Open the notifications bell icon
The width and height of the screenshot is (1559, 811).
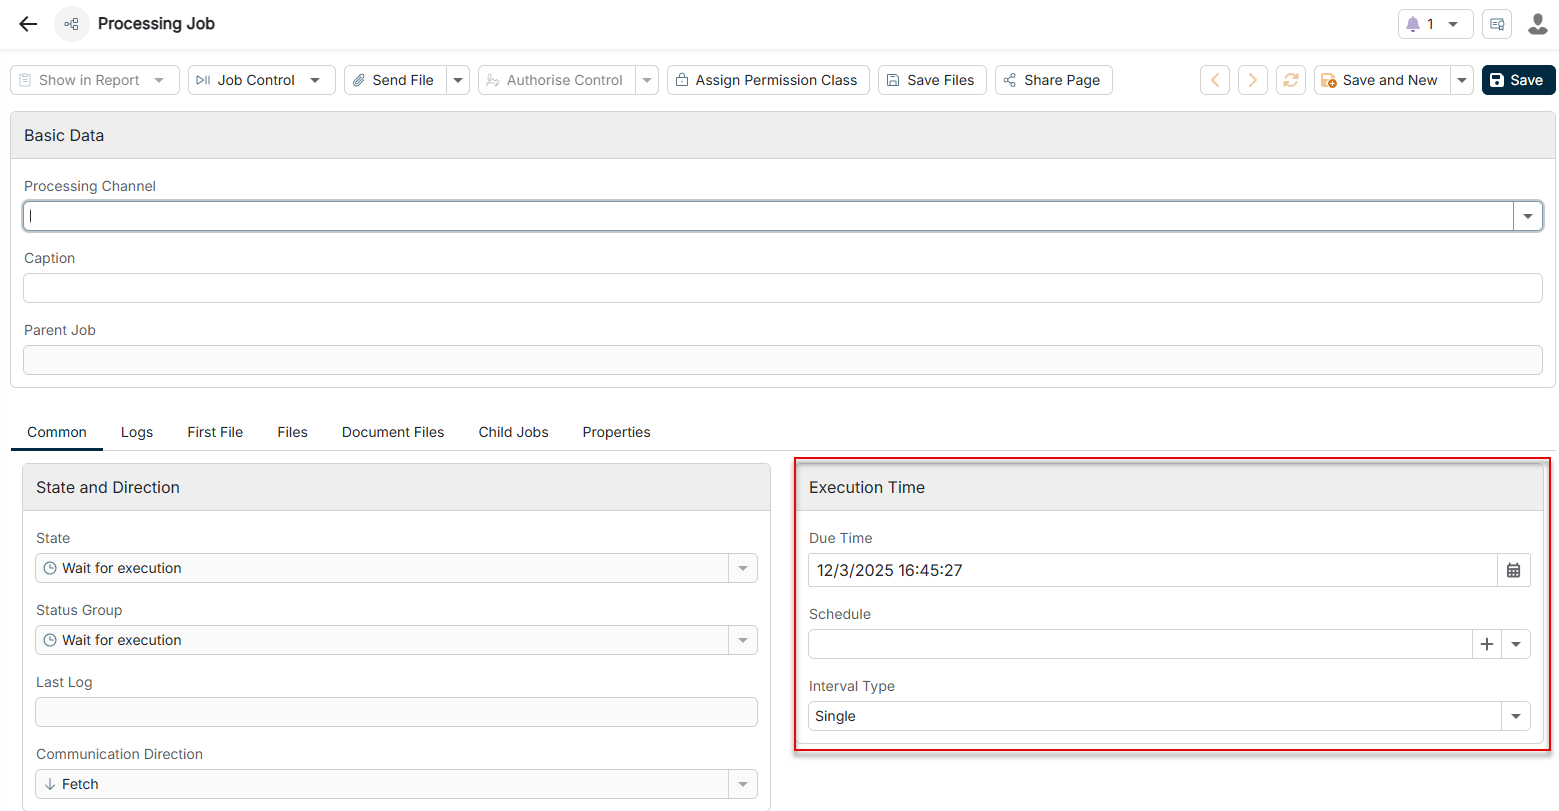click(1413, 24)
